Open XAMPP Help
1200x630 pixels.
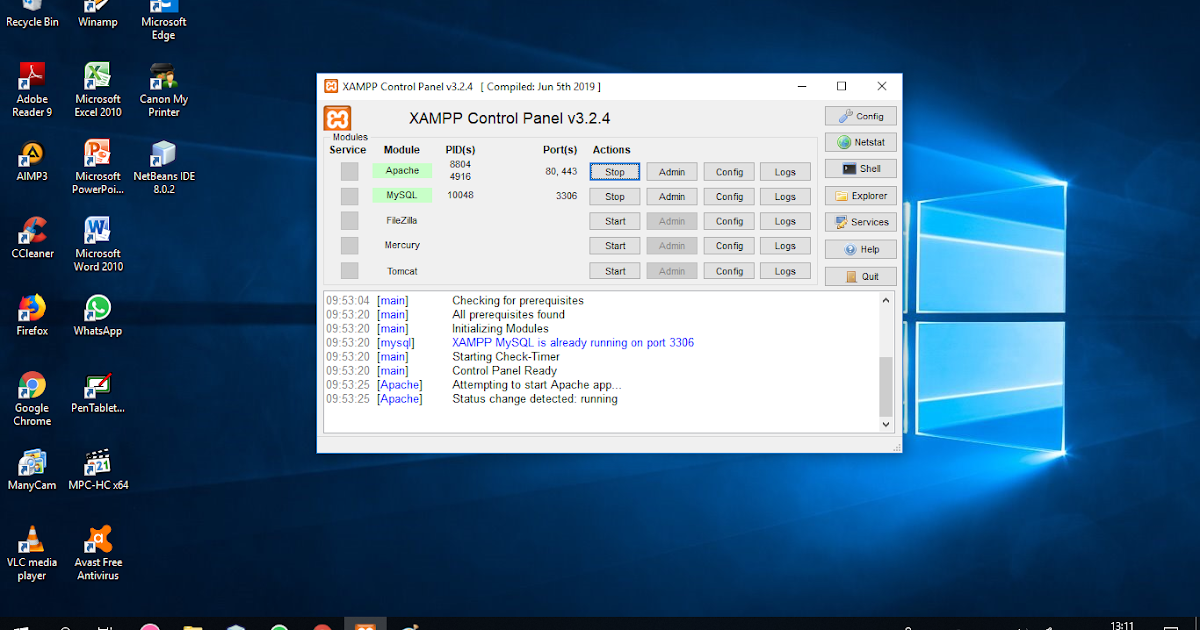pyautogui.click(x=861, y=249)
